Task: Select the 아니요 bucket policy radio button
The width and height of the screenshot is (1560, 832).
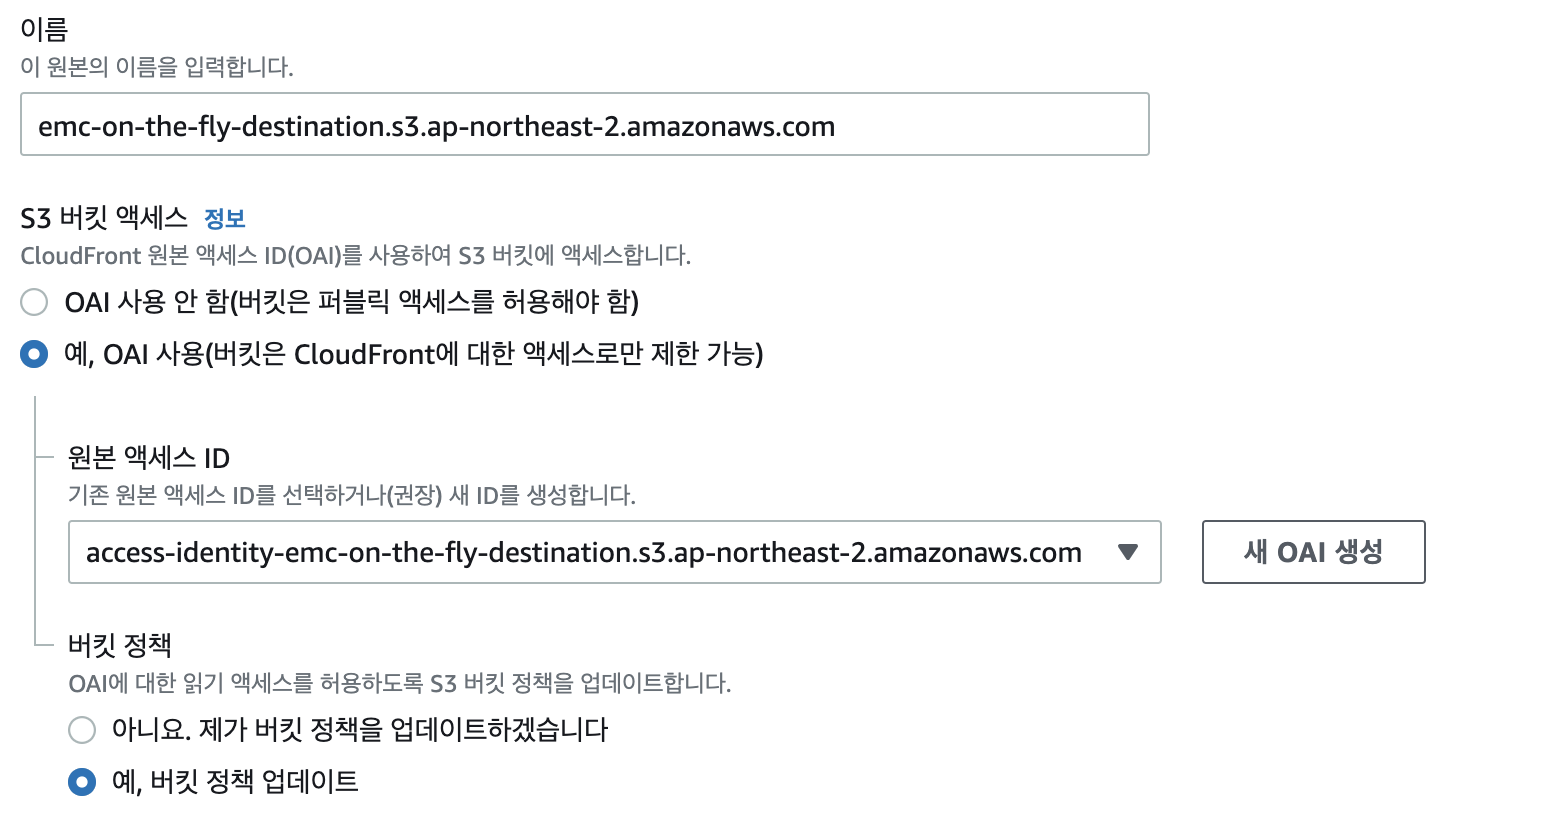Action: click(82, 730)
